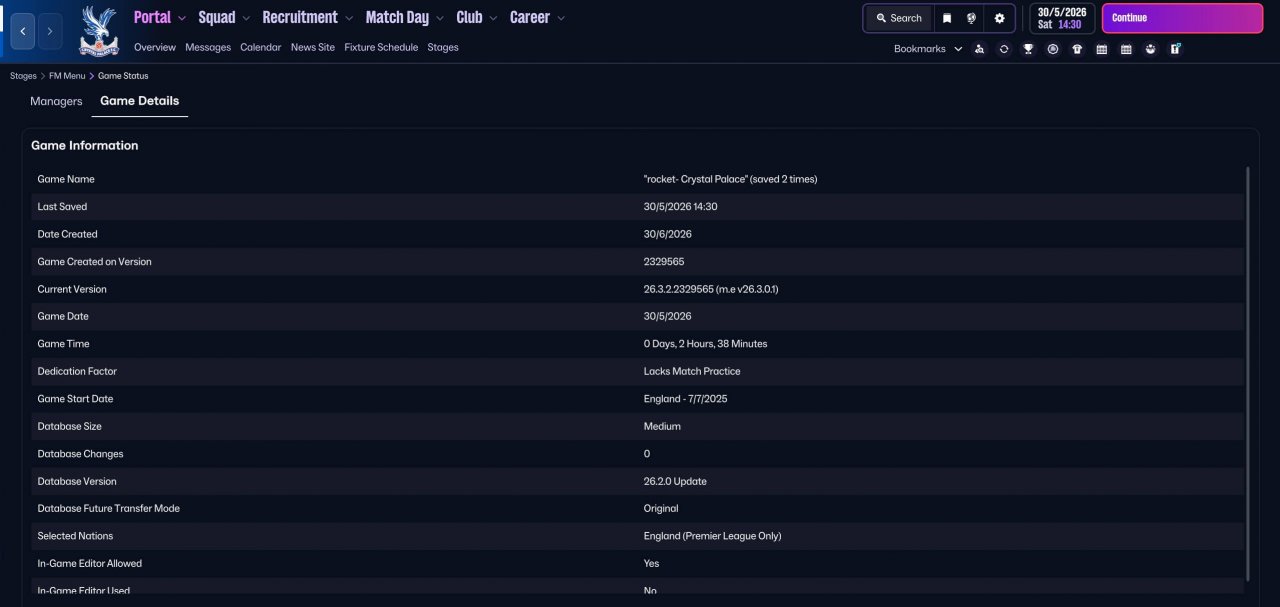This screenshot has height=607, width=1280.
Task: Click the Last Saved value 30/5/2026 14:30
Action: click(x=680, y=207)
